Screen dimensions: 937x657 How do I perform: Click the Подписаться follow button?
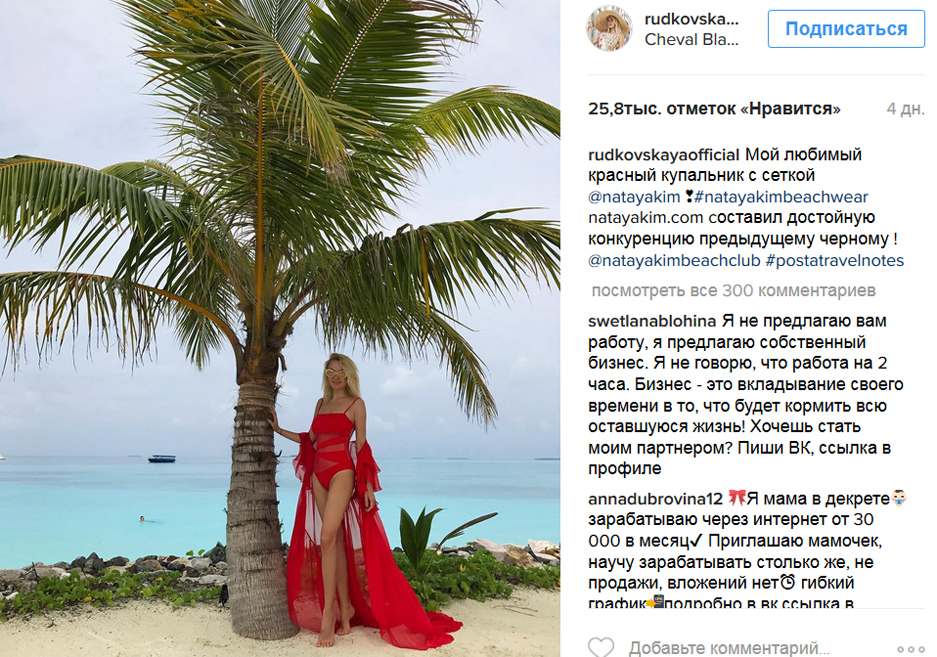click(x=846, y=29)
